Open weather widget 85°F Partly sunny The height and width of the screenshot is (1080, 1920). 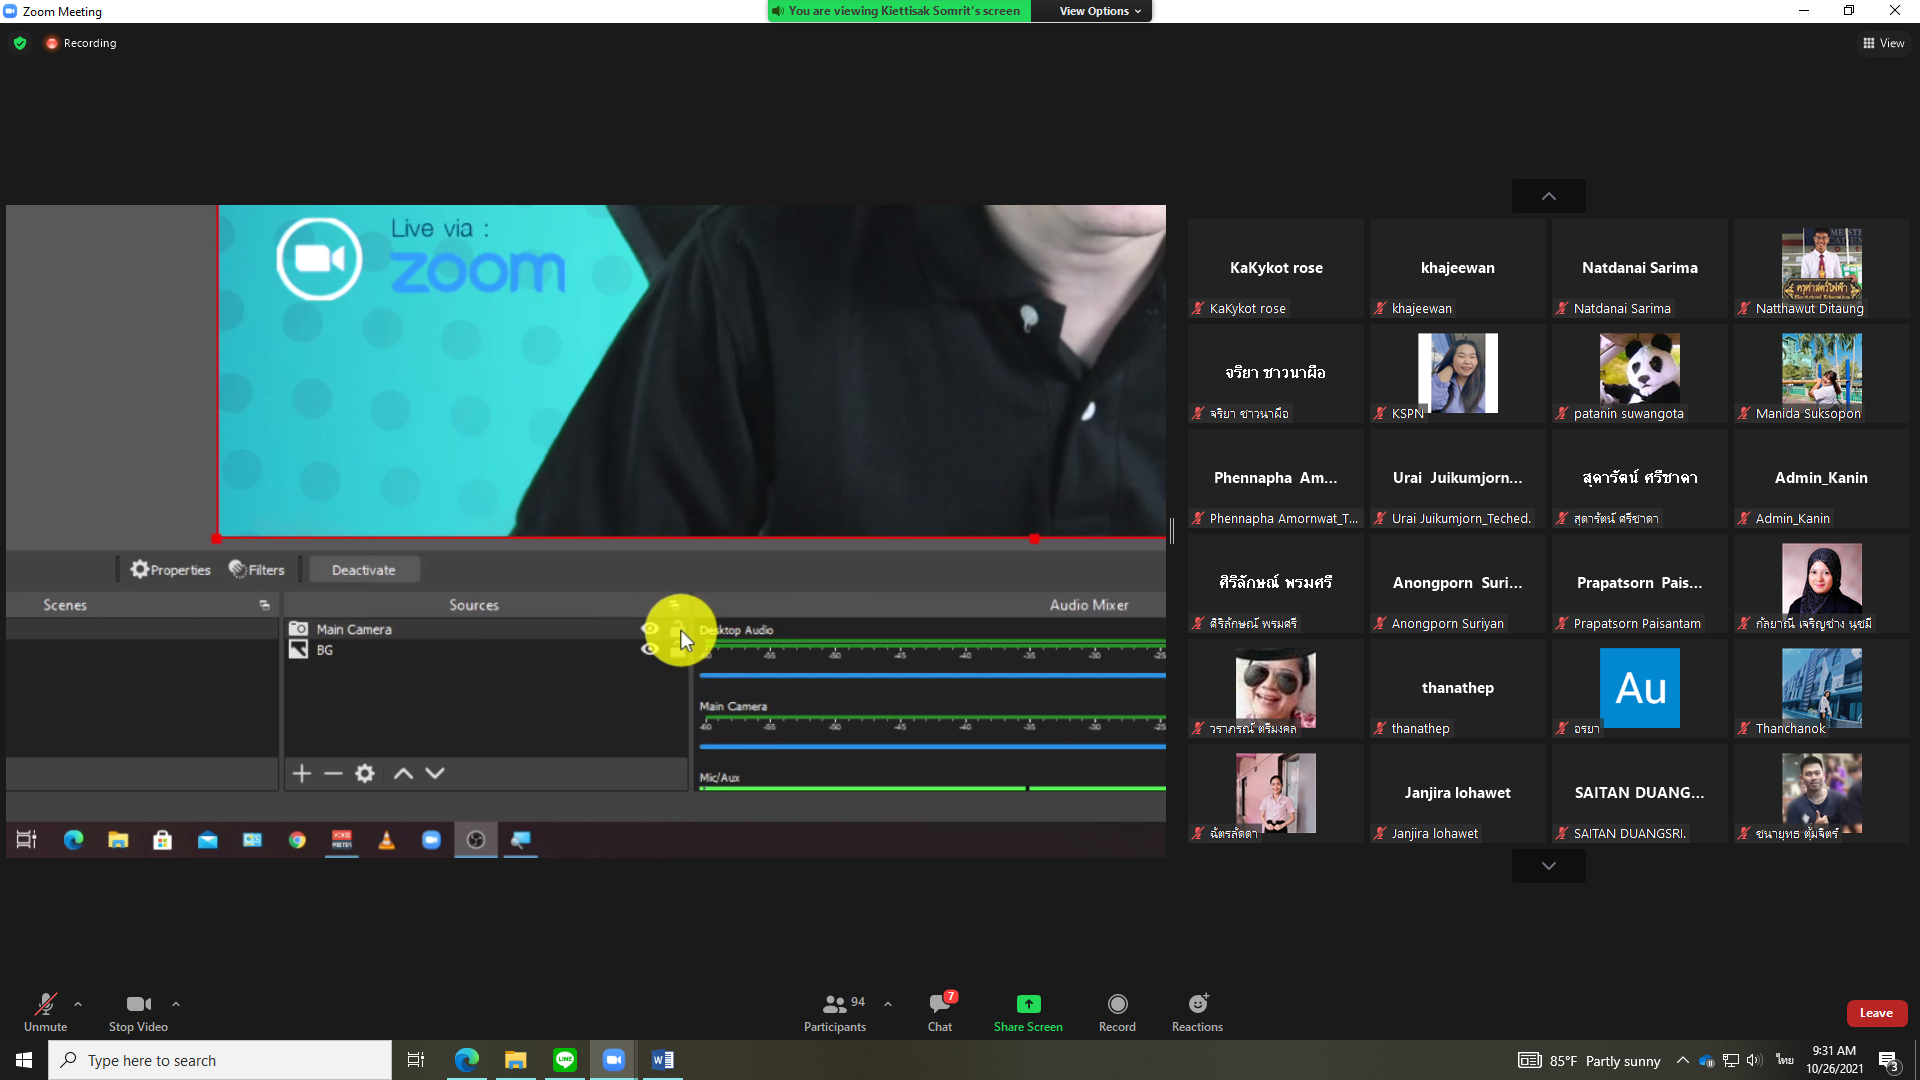coord(1590,1060)
